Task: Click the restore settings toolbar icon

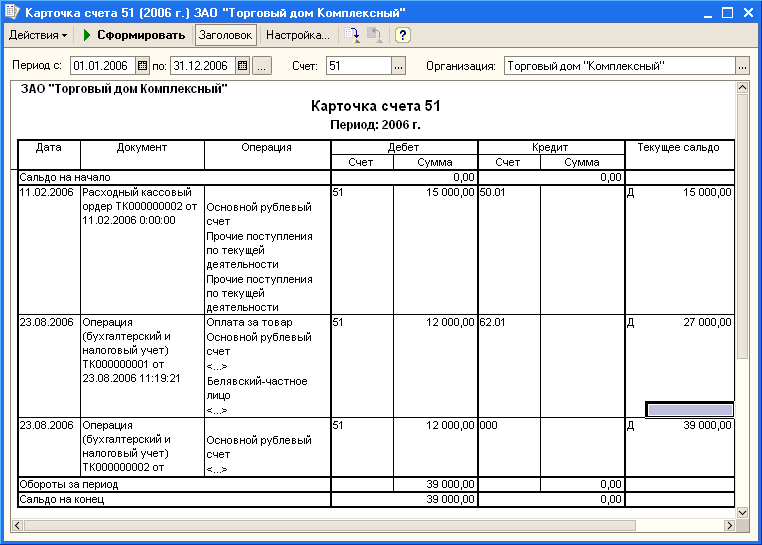Action: 375,35
